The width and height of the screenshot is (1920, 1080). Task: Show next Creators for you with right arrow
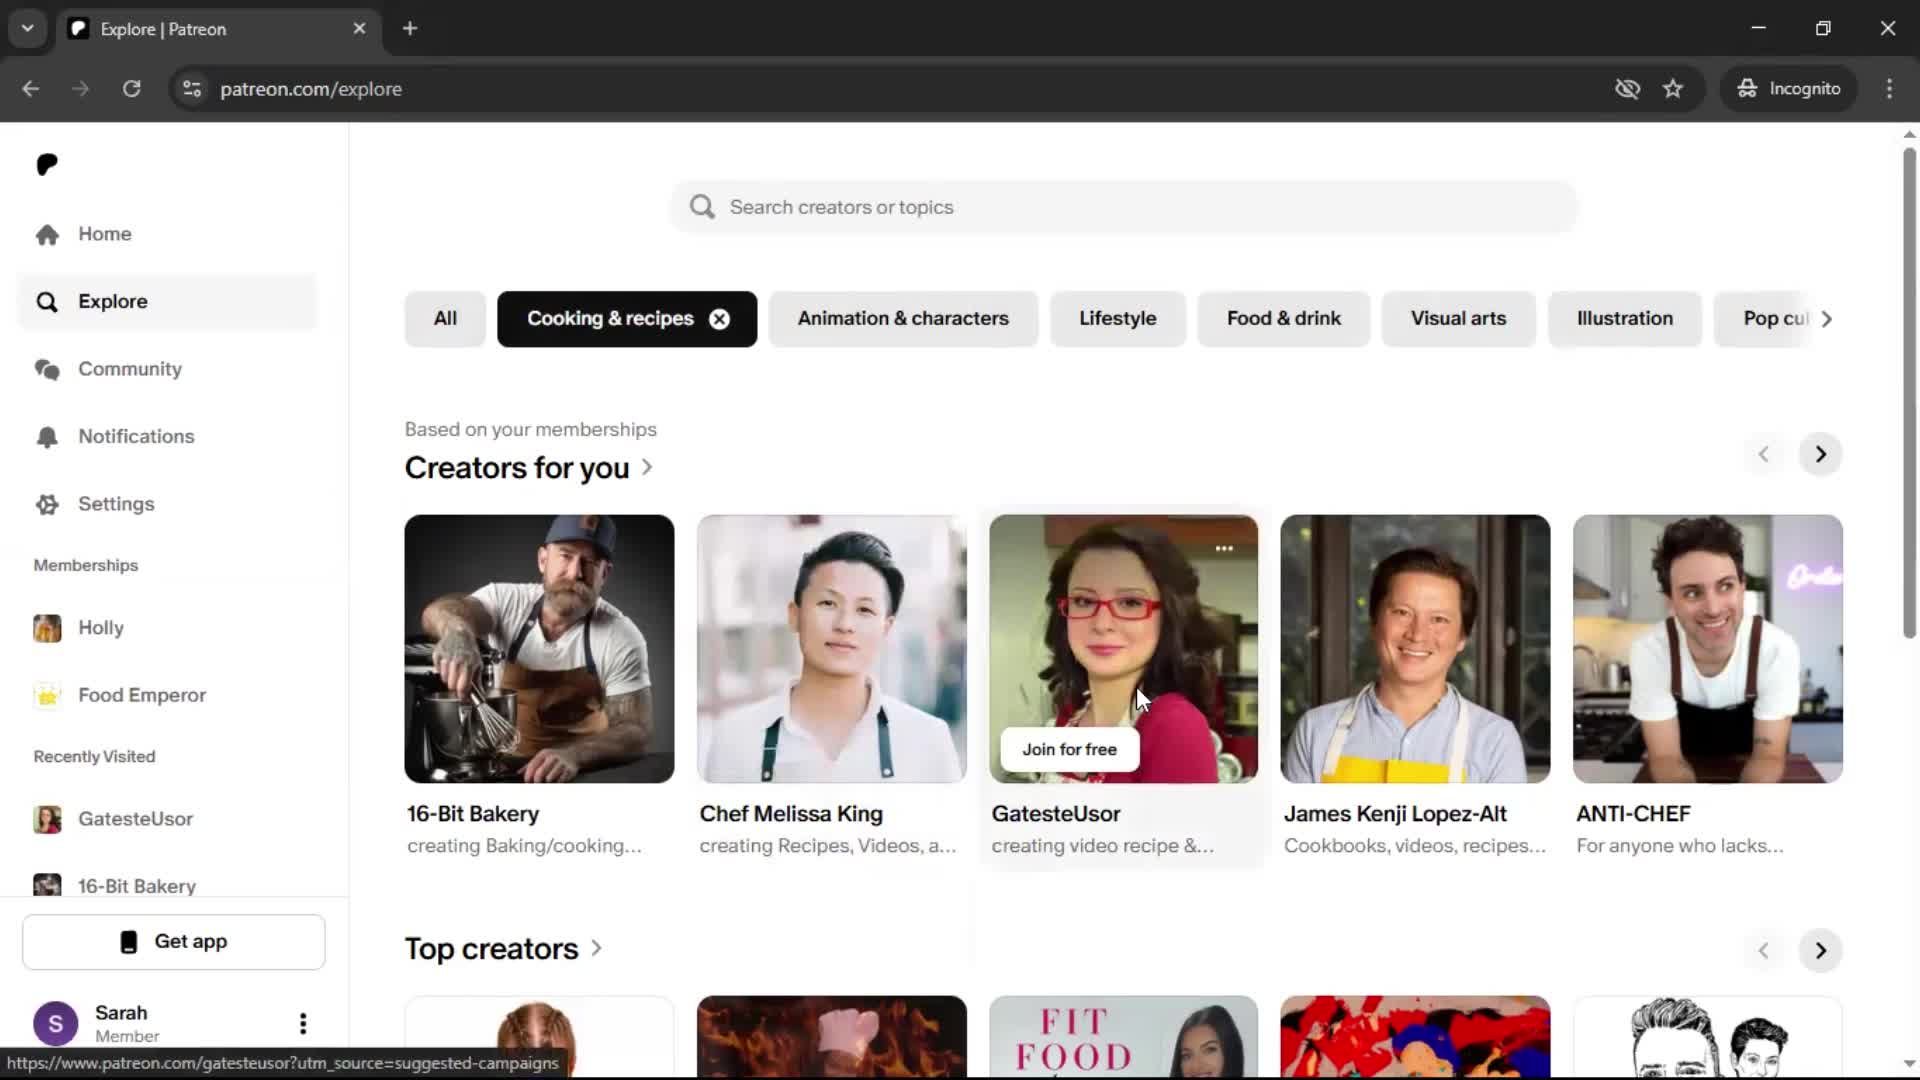1820,454
